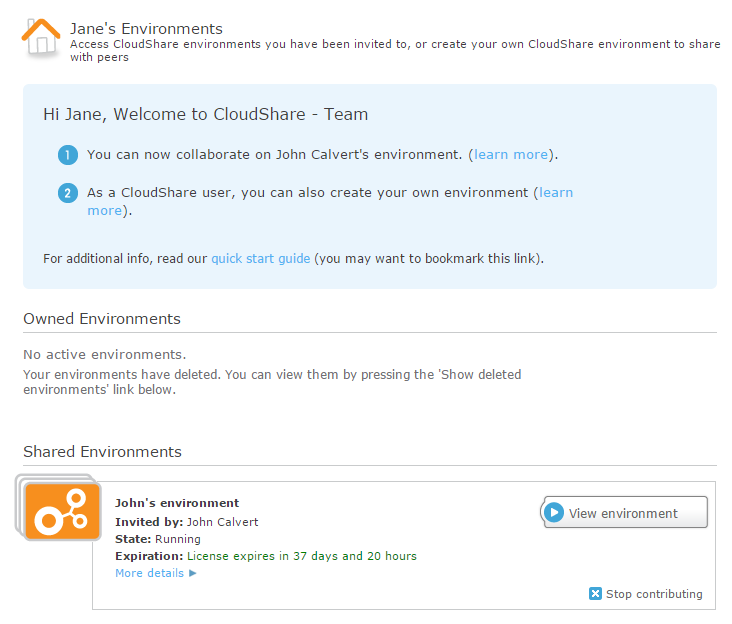The width and height of the screenshot is (732, 624).
Task: Expand the More details arrow
Action: [x=193, y=573]
